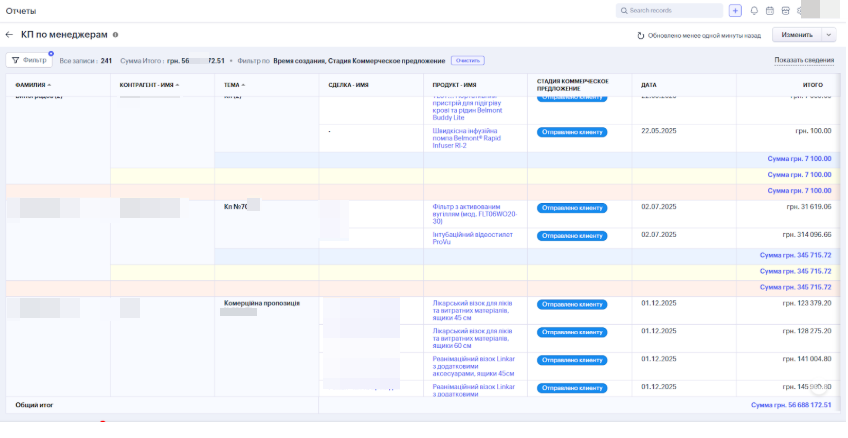The height and width of the screenshot is (438, 848).
Task: Click the Дата column header
Action: coord(648,85)
